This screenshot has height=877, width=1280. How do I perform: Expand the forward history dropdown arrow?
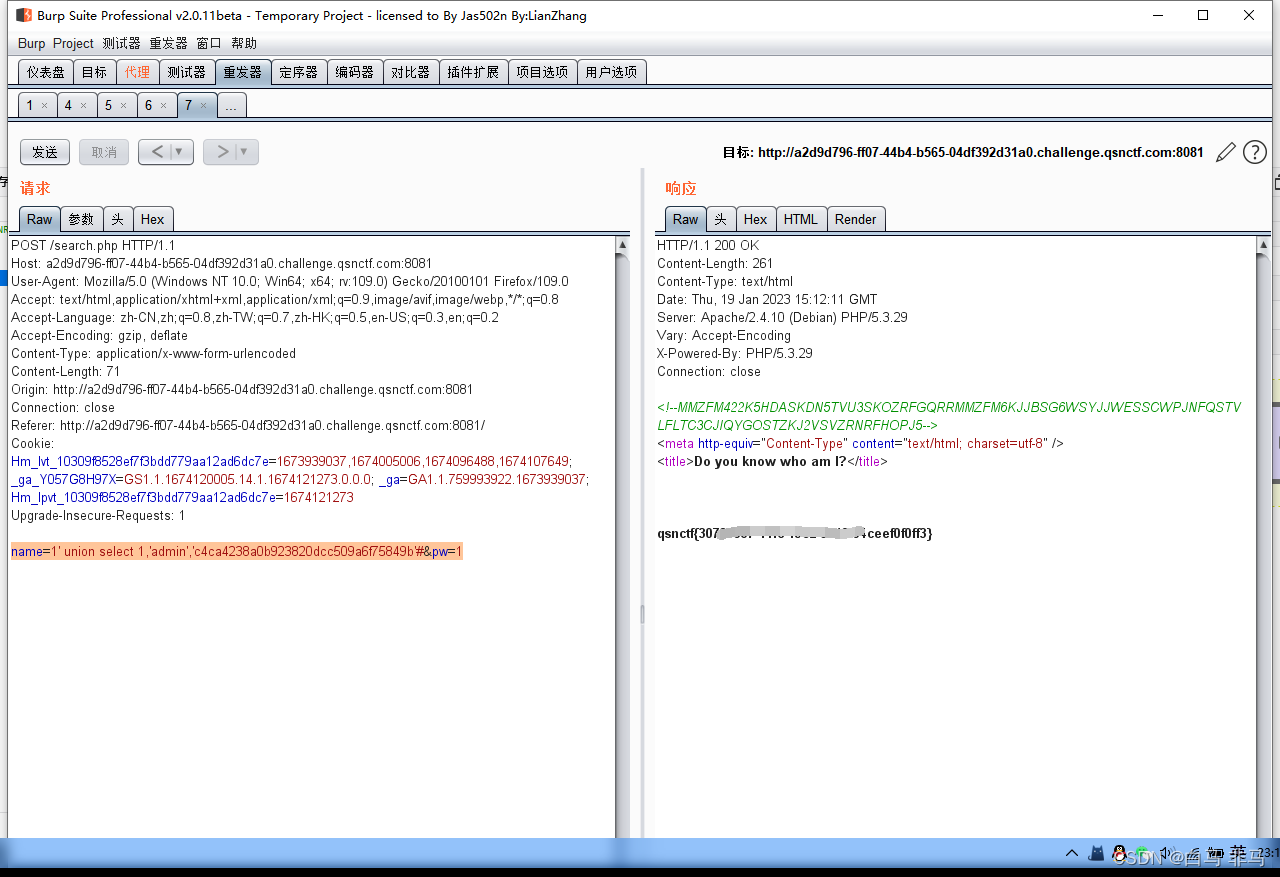click(x=244, y=152)
